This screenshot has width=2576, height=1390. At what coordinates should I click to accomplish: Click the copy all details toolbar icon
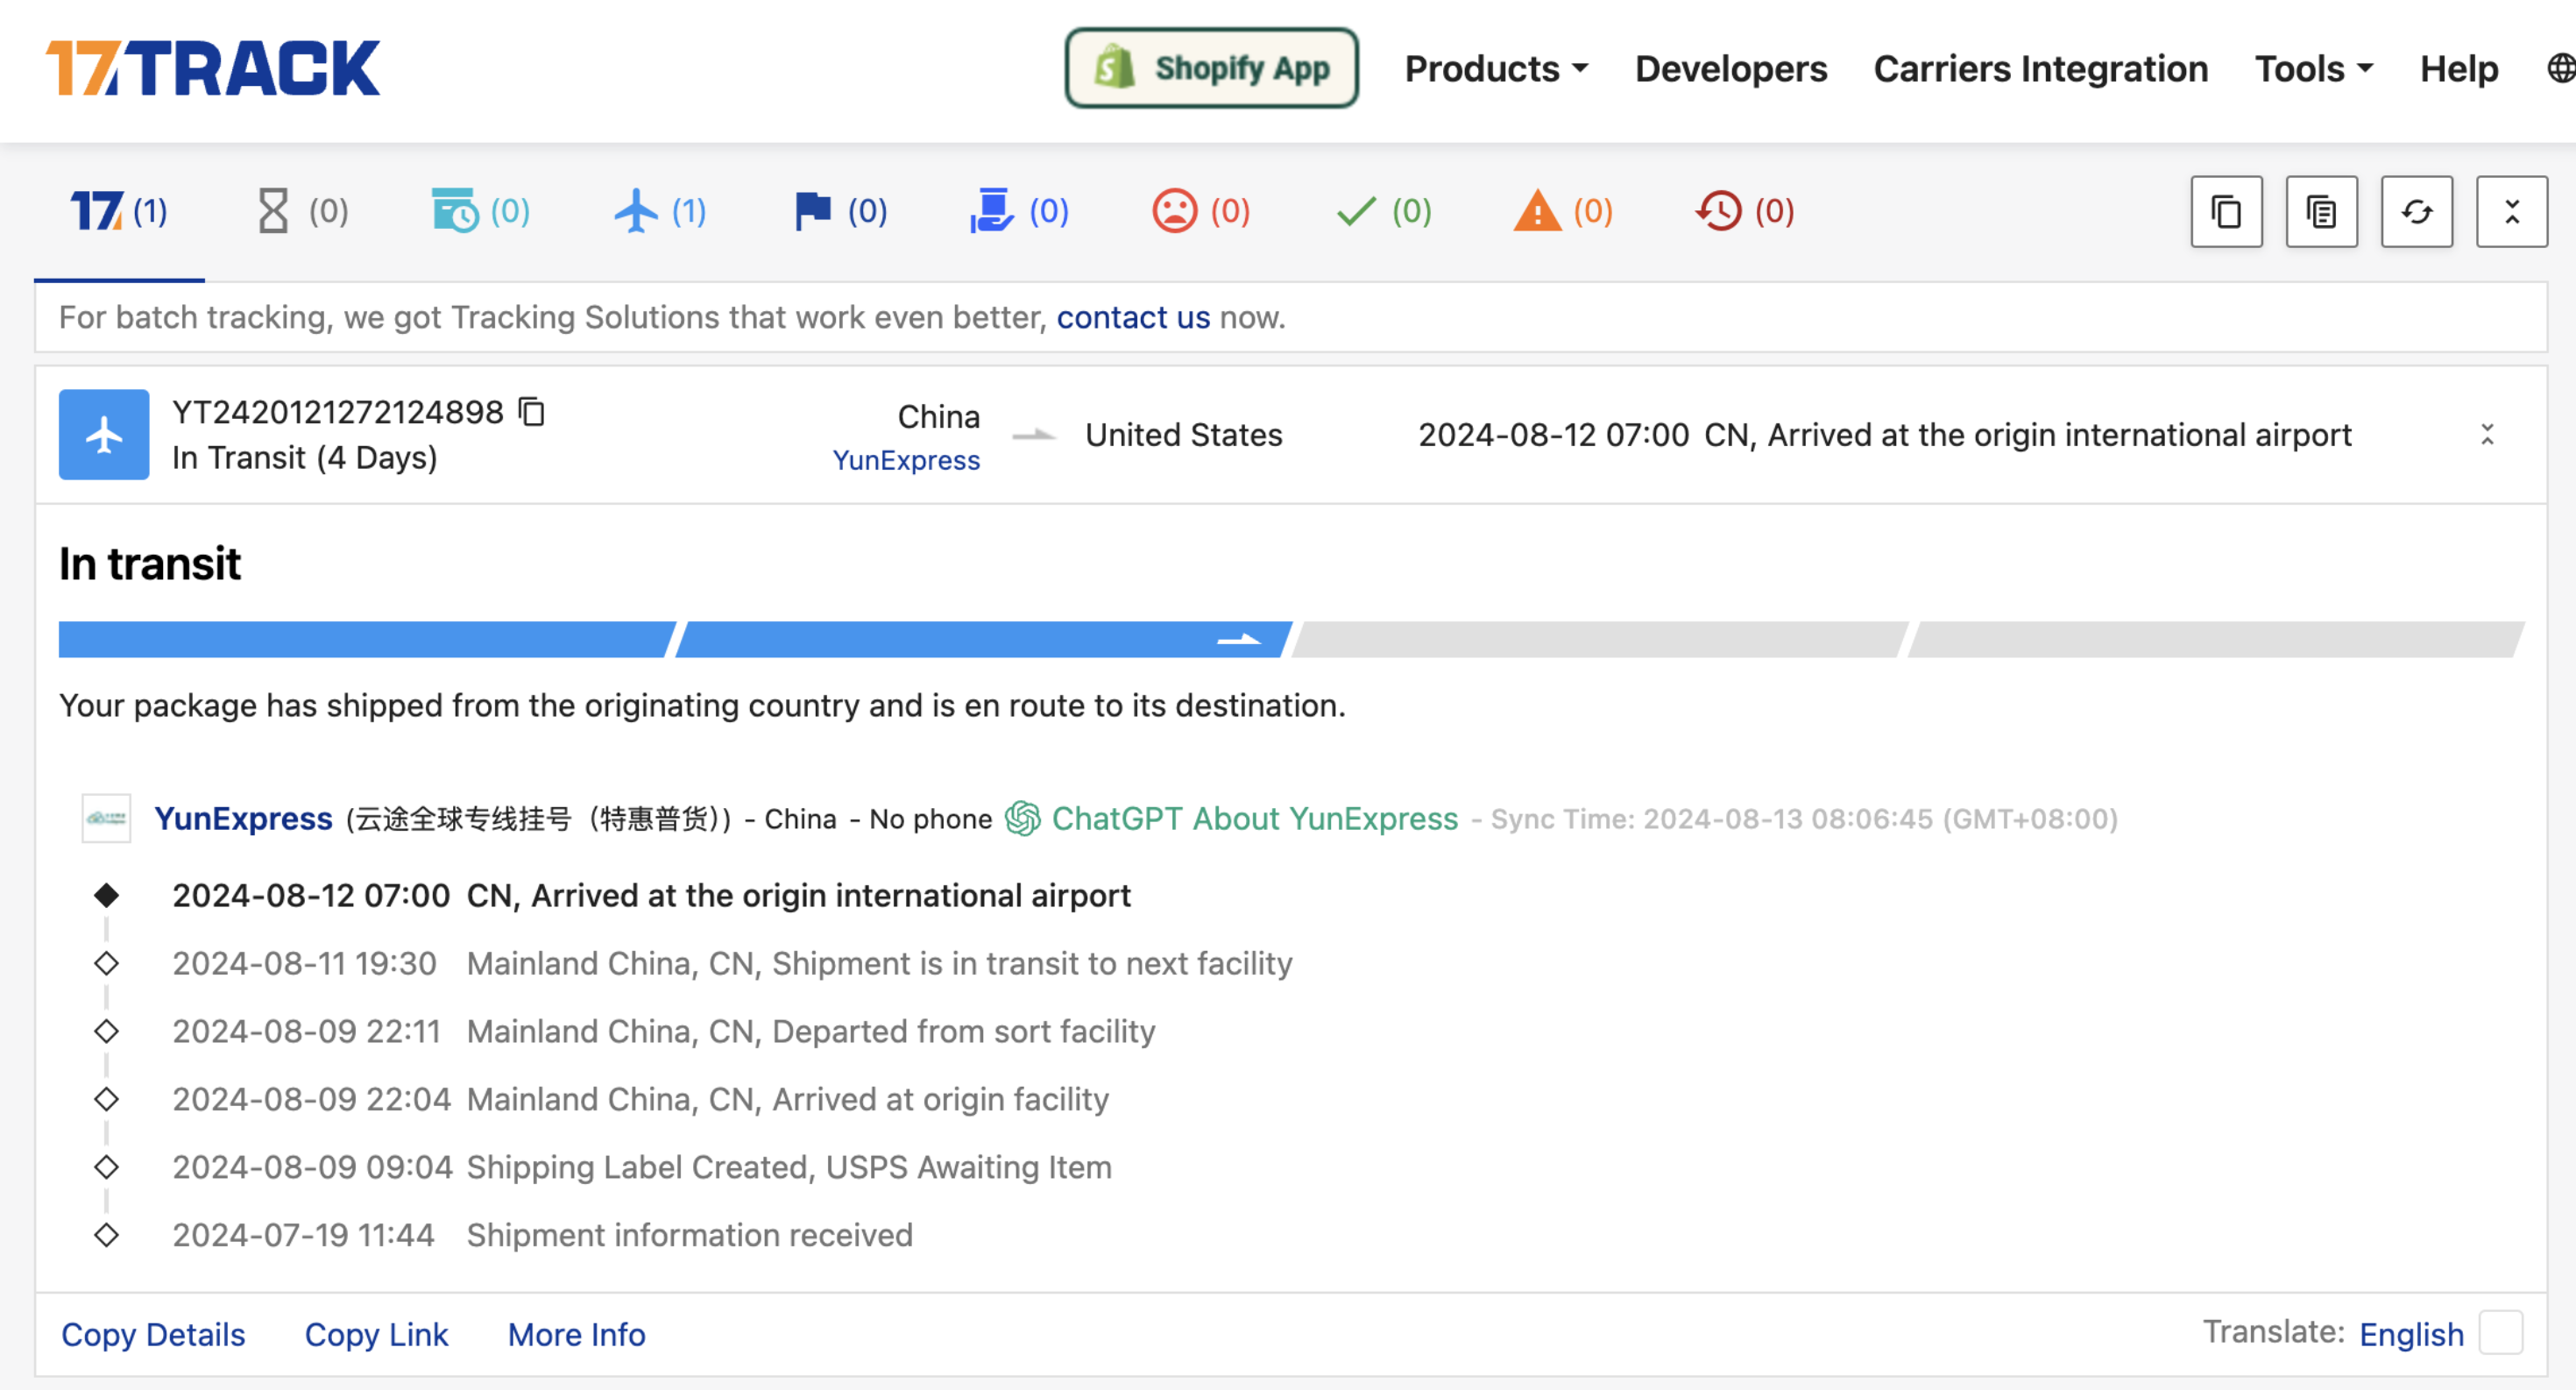pos(2321,211)
